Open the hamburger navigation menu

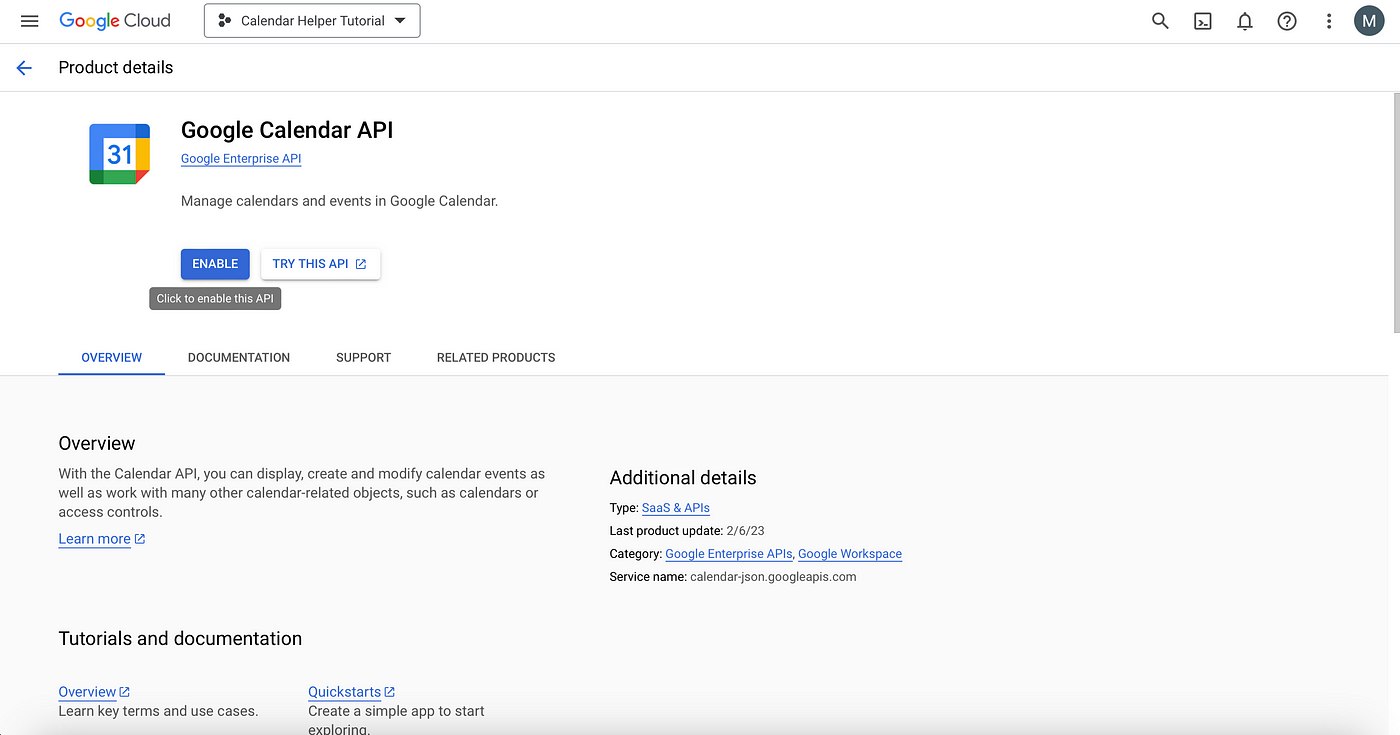coord(29,21)
